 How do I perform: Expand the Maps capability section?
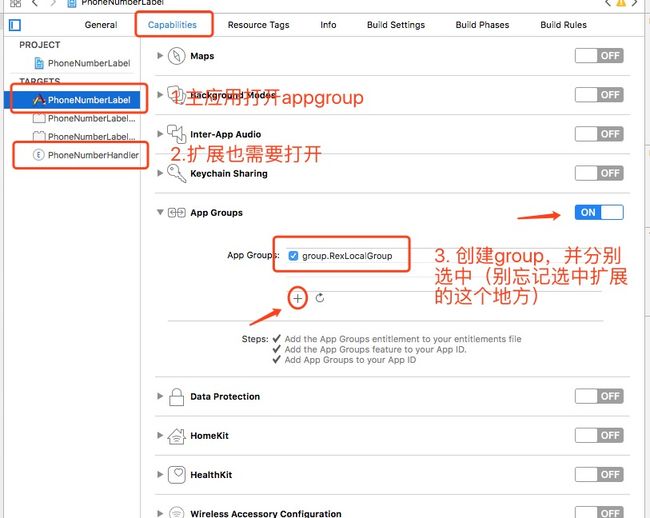point(160,56)
